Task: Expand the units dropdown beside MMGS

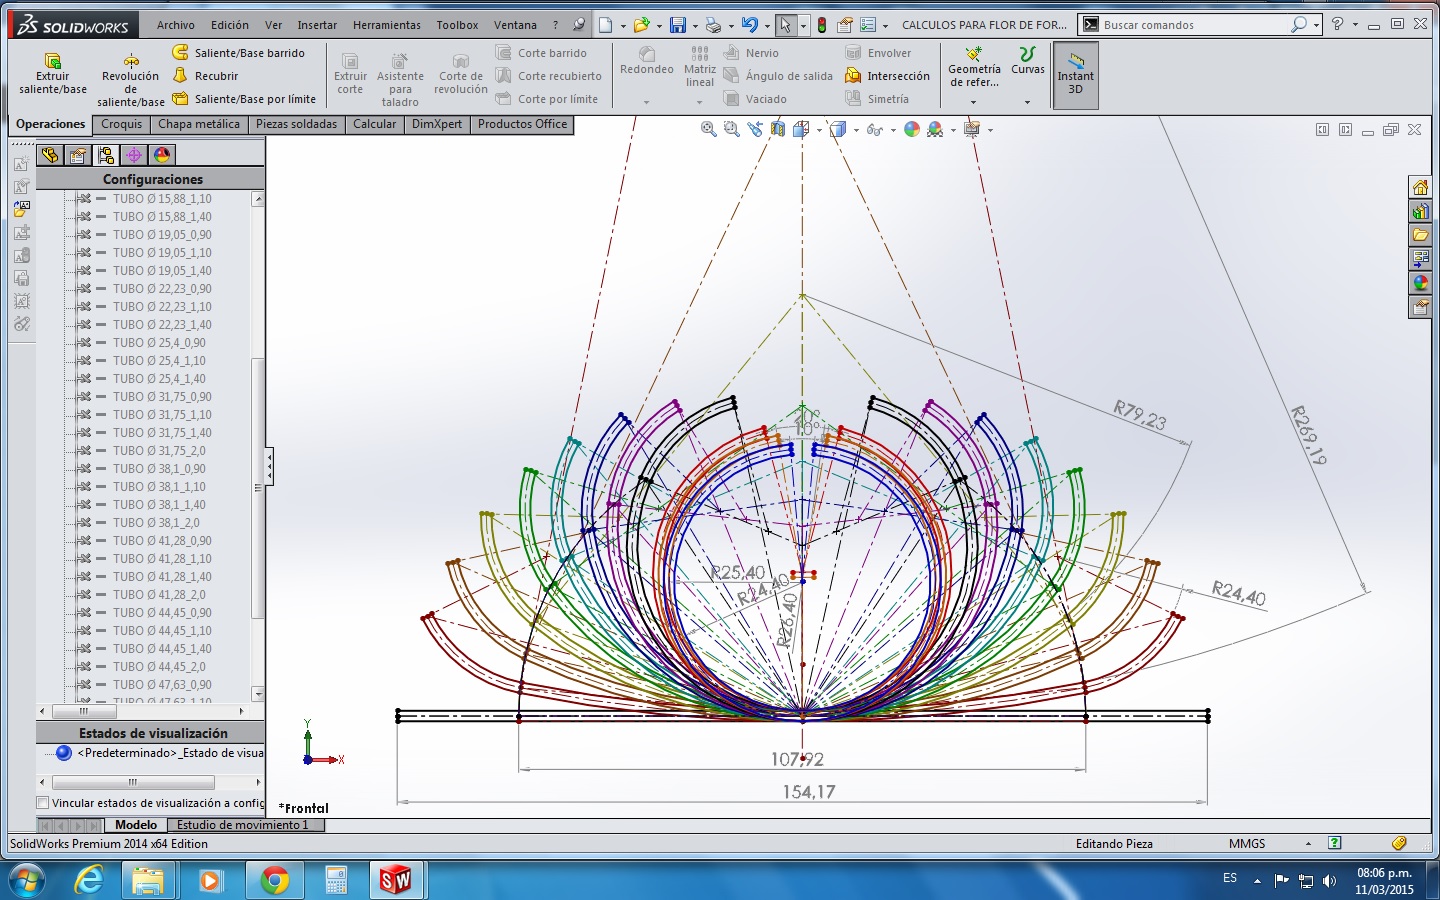Action: tap(1308, 844)
